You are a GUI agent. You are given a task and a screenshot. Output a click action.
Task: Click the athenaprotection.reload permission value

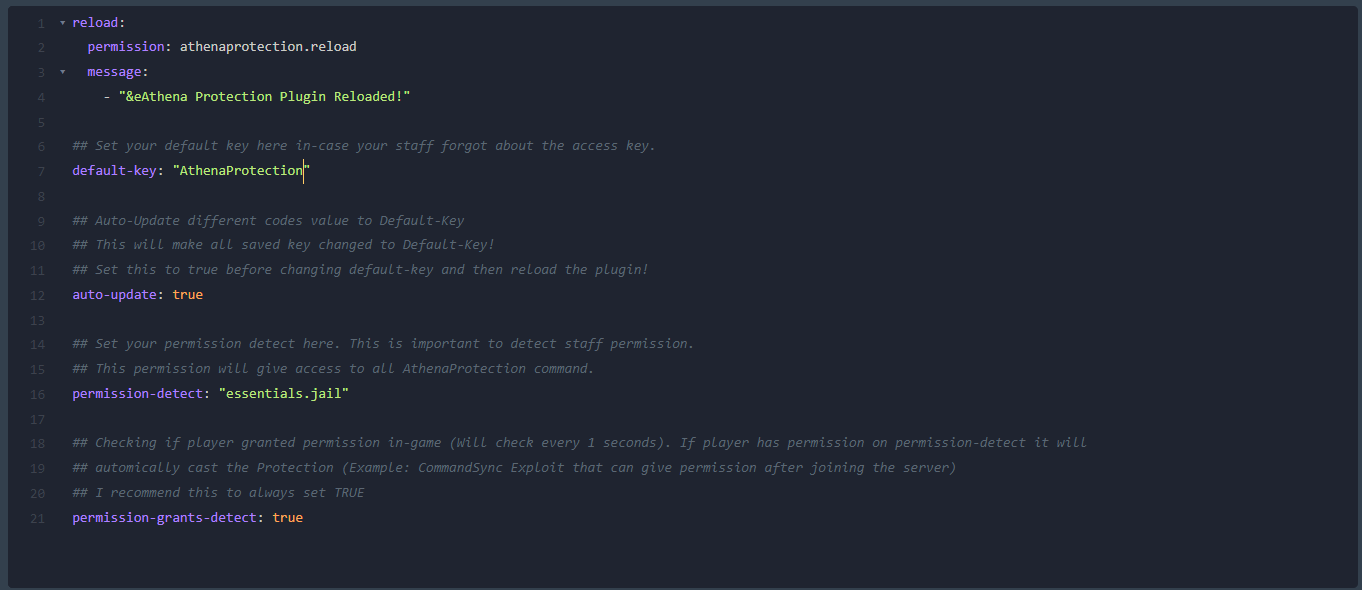click(268, 47)
